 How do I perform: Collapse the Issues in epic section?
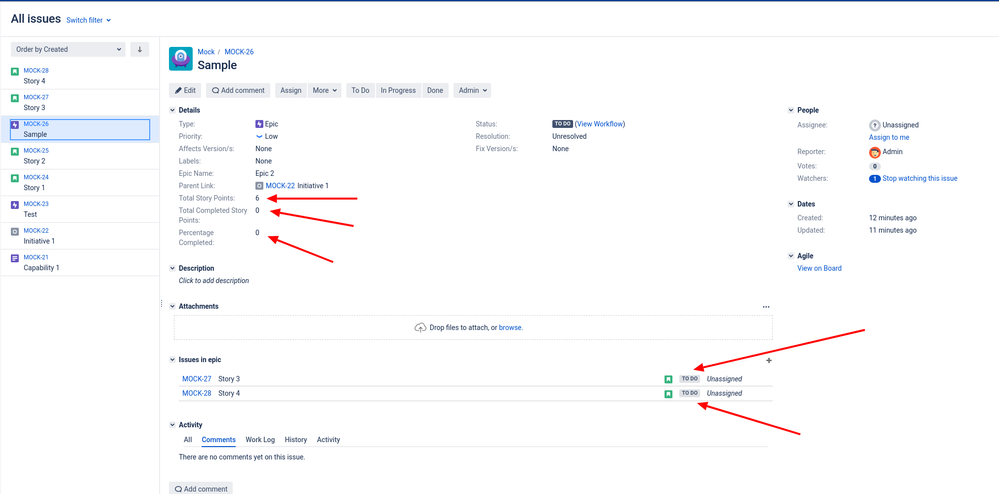[x=172, y=360]
